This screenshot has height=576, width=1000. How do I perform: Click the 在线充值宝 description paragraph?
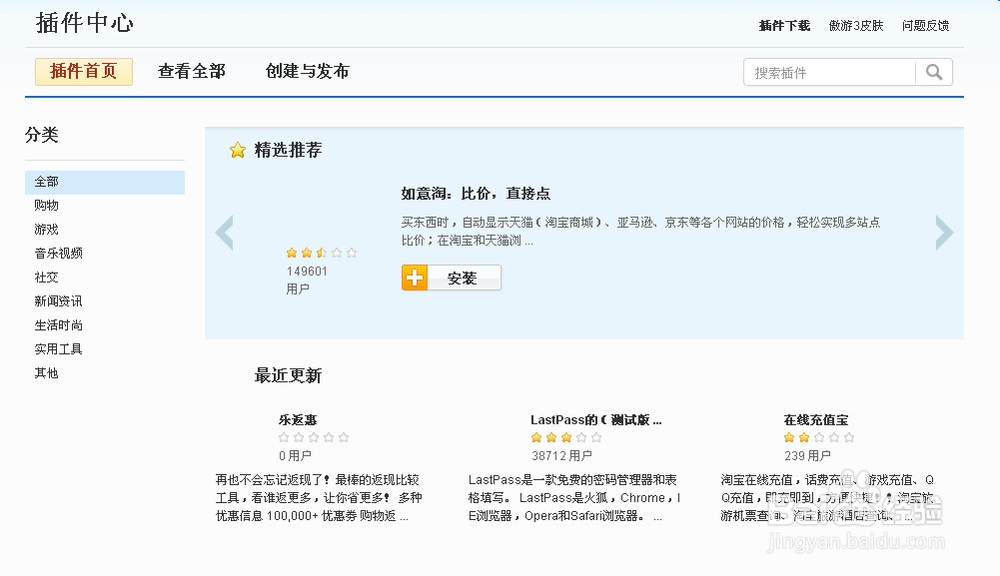point(827,498)
